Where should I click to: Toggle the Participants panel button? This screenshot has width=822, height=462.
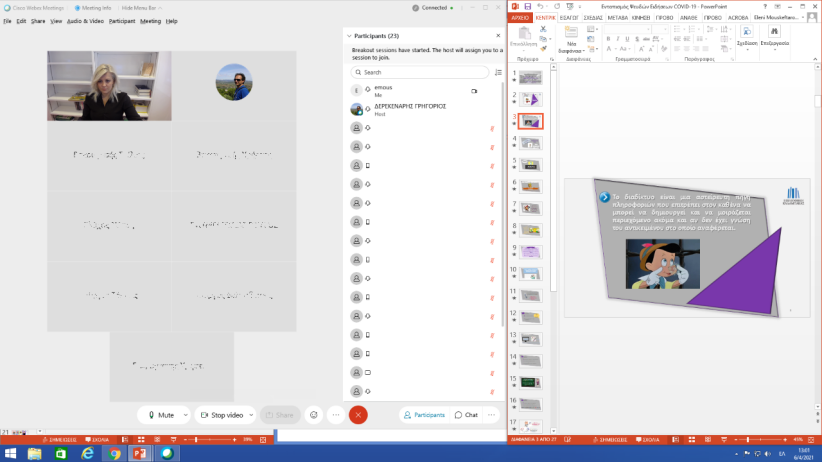[425, 415]
